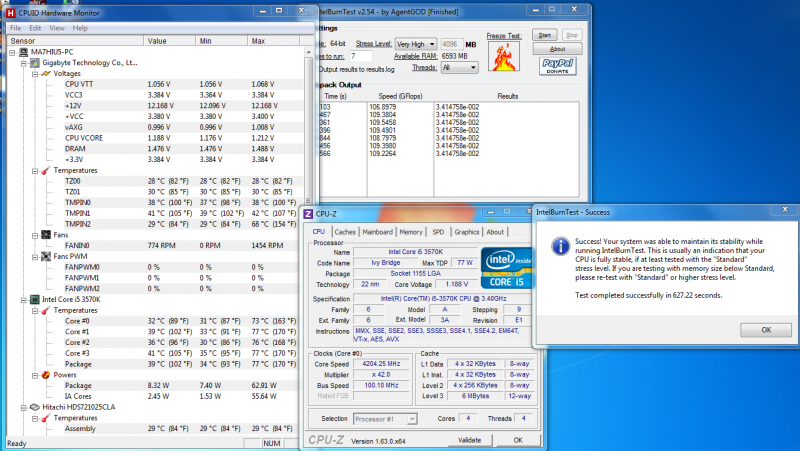Switch to the About tab in CPU-Z
Screen dimensions: 800x451
pyautogui.click(x=495, y=232)
